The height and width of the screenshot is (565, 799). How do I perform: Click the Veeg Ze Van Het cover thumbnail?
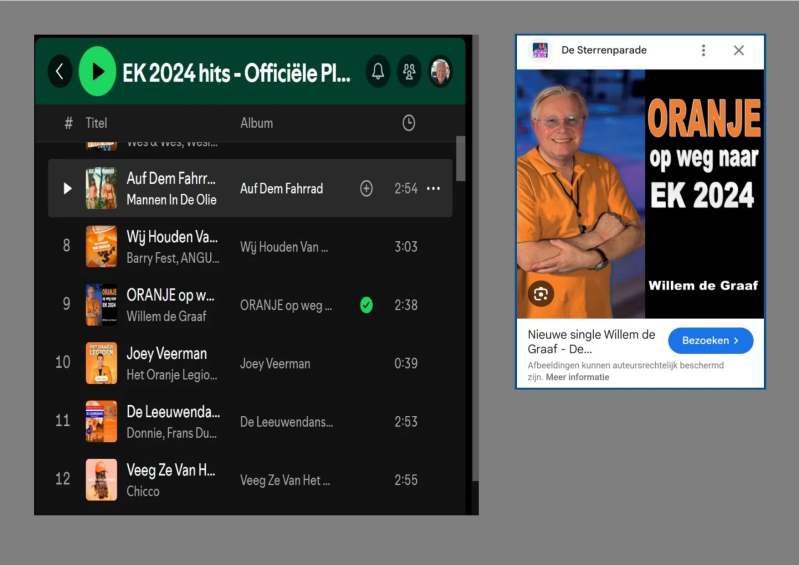(101, 479)
